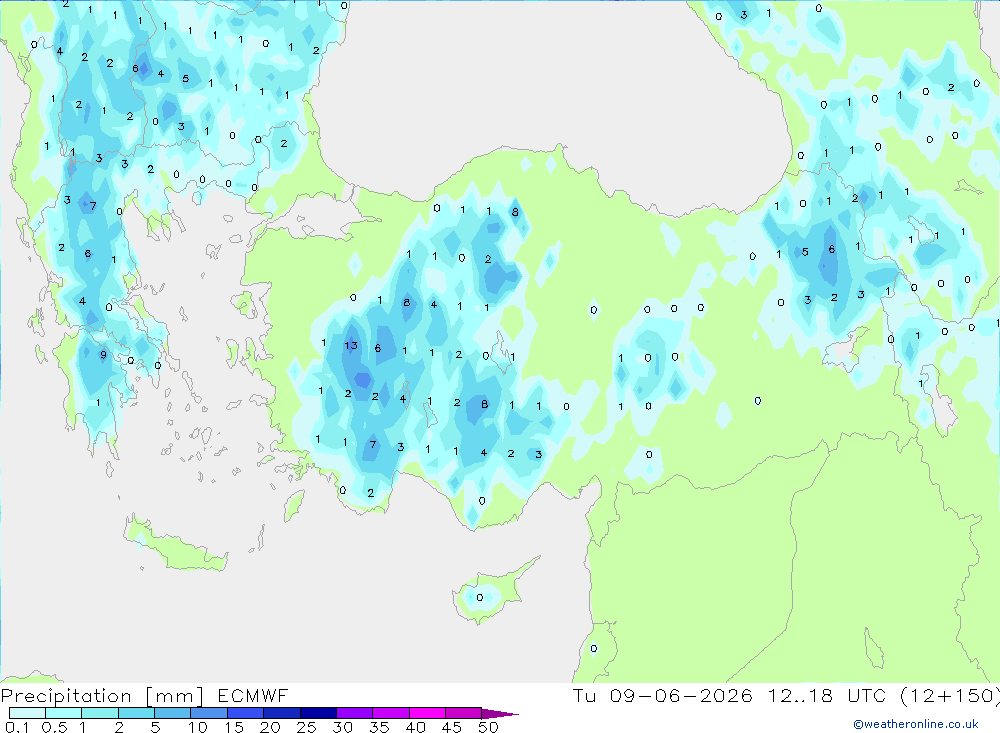Click the purple arrow tip above 50 on legend
The width and height of the screenshot is (1000, 733).
point(499,714)
